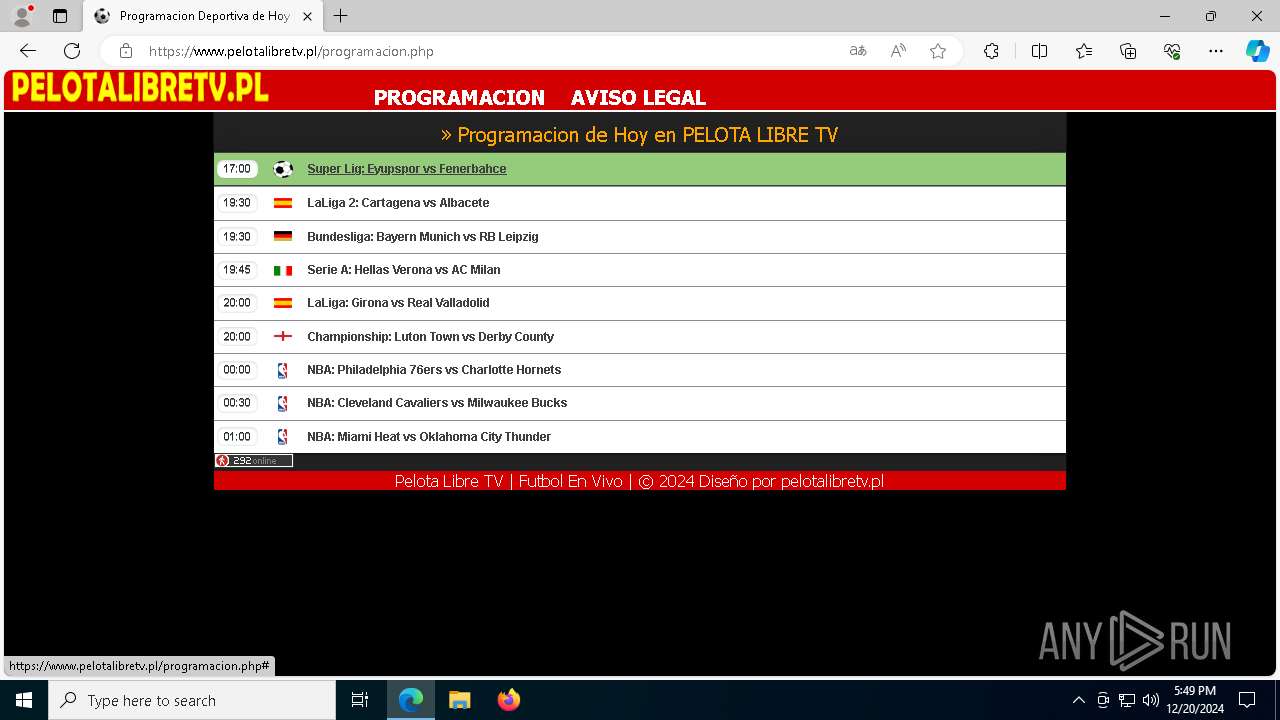
Task: Click the 19:45 time badge
Action: [237, 270]
